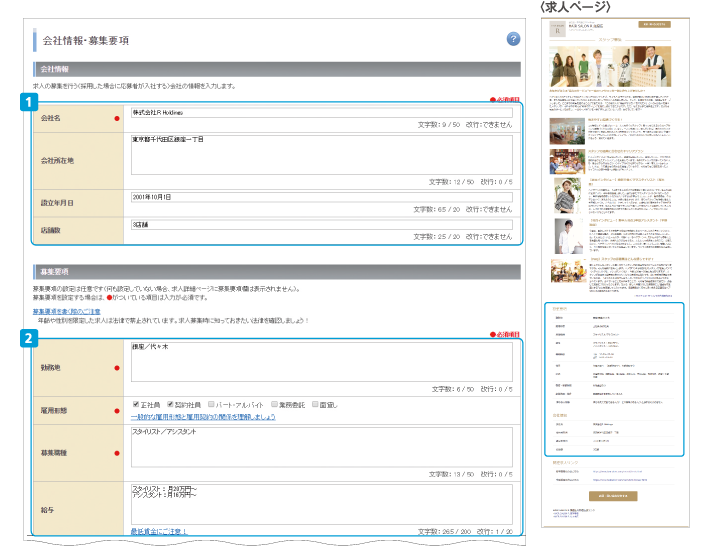Focus the 会社所在地 address text area

(x=320, y=154)
